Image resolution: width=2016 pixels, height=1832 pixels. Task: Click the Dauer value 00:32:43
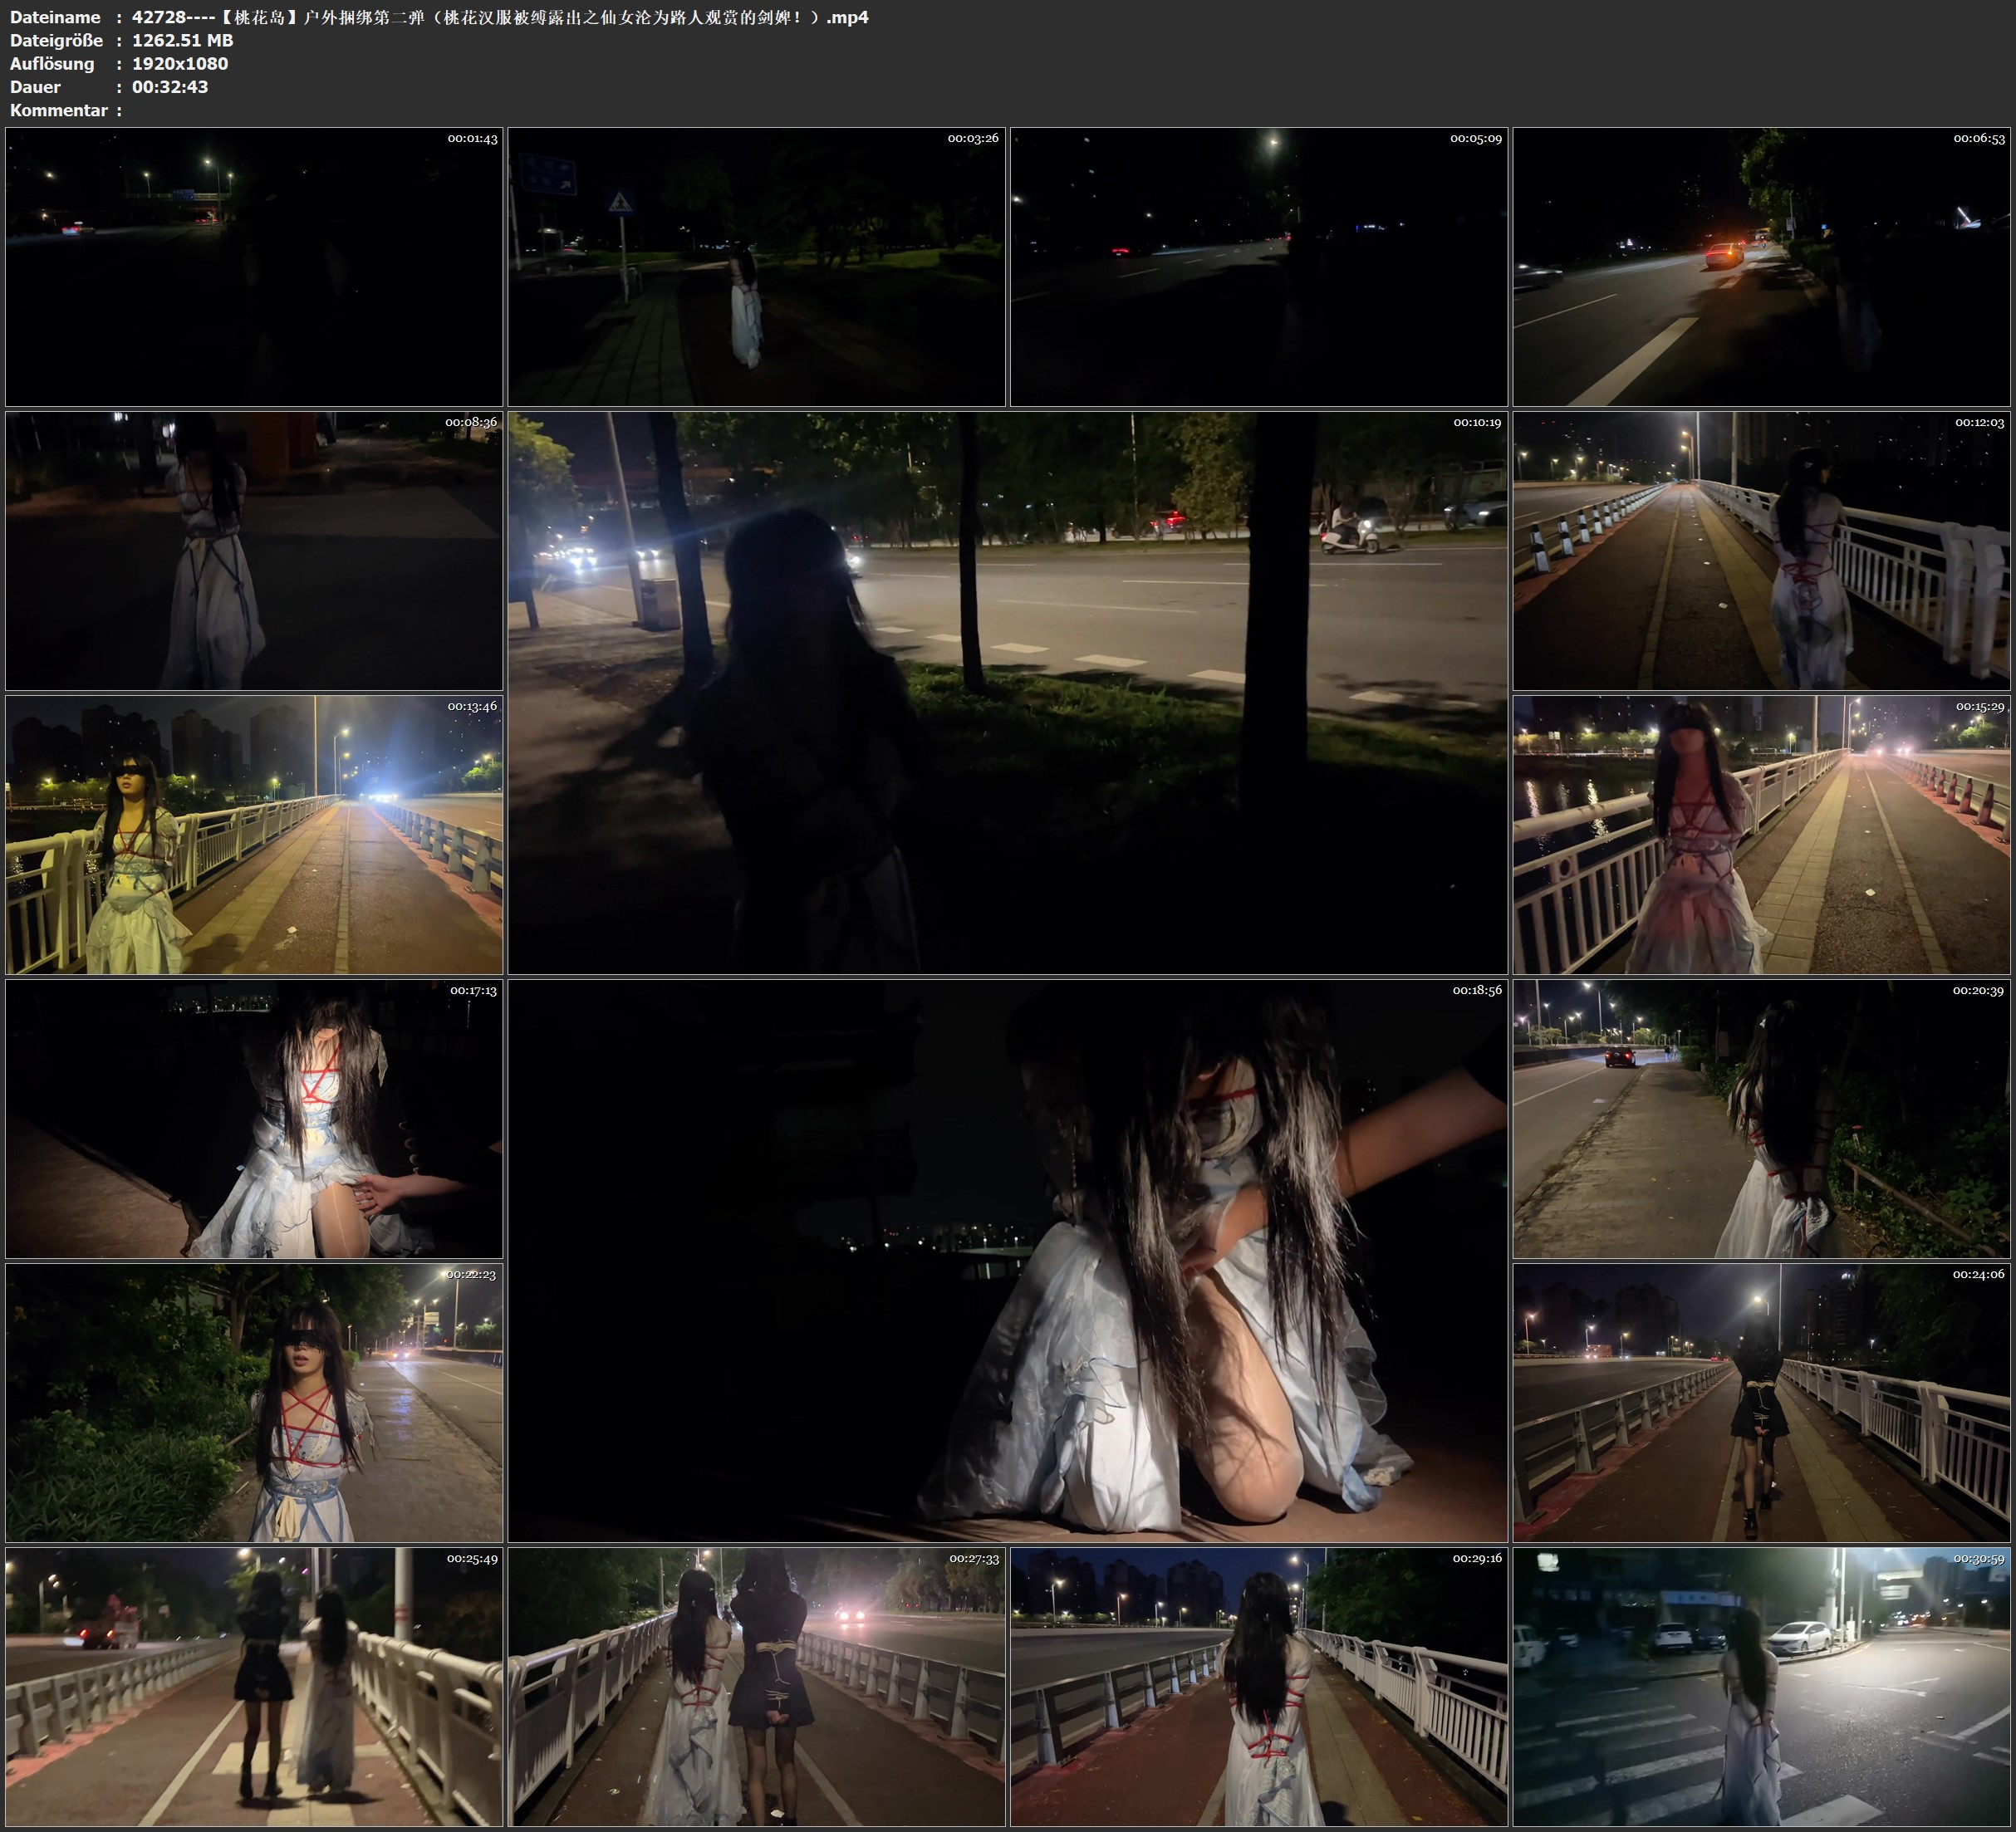[170, 87]
